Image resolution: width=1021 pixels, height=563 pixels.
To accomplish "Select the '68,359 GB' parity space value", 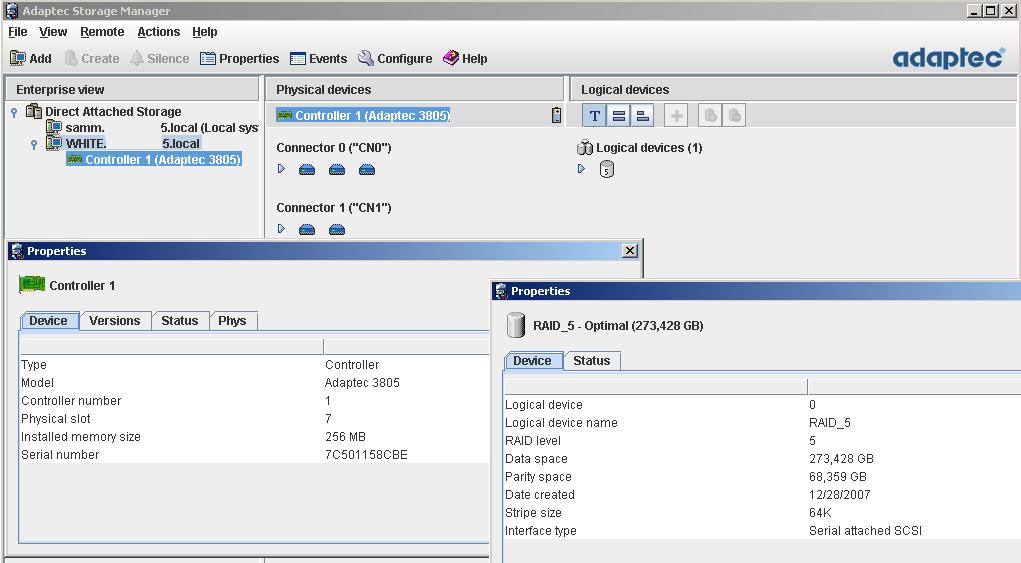I will tap(838, 477).
